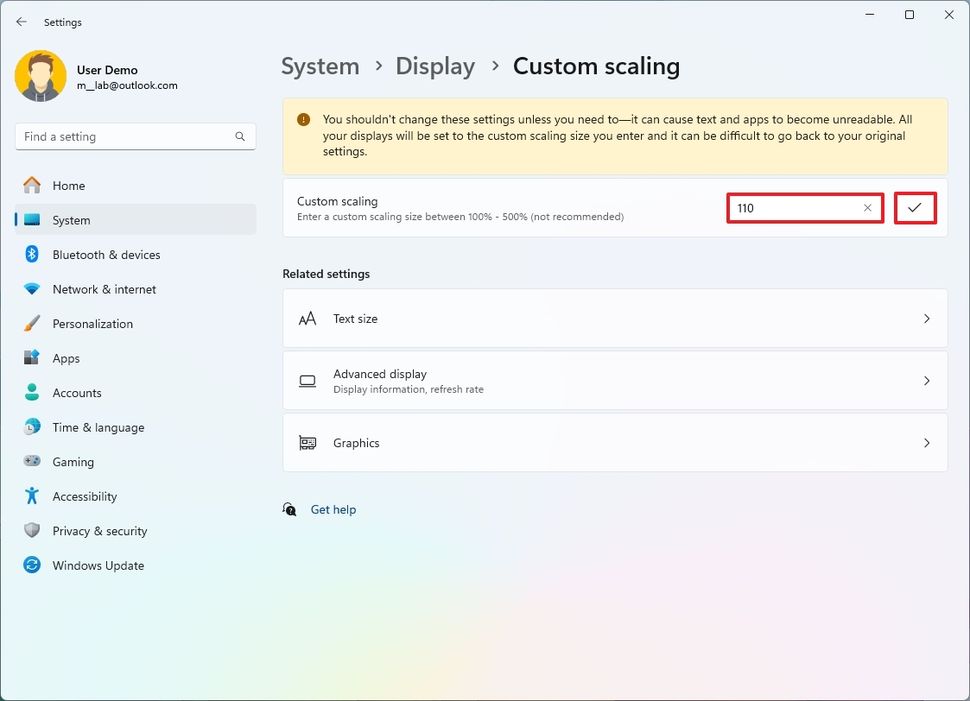
Task: Expand the Graphics settings
Action: 612,443
